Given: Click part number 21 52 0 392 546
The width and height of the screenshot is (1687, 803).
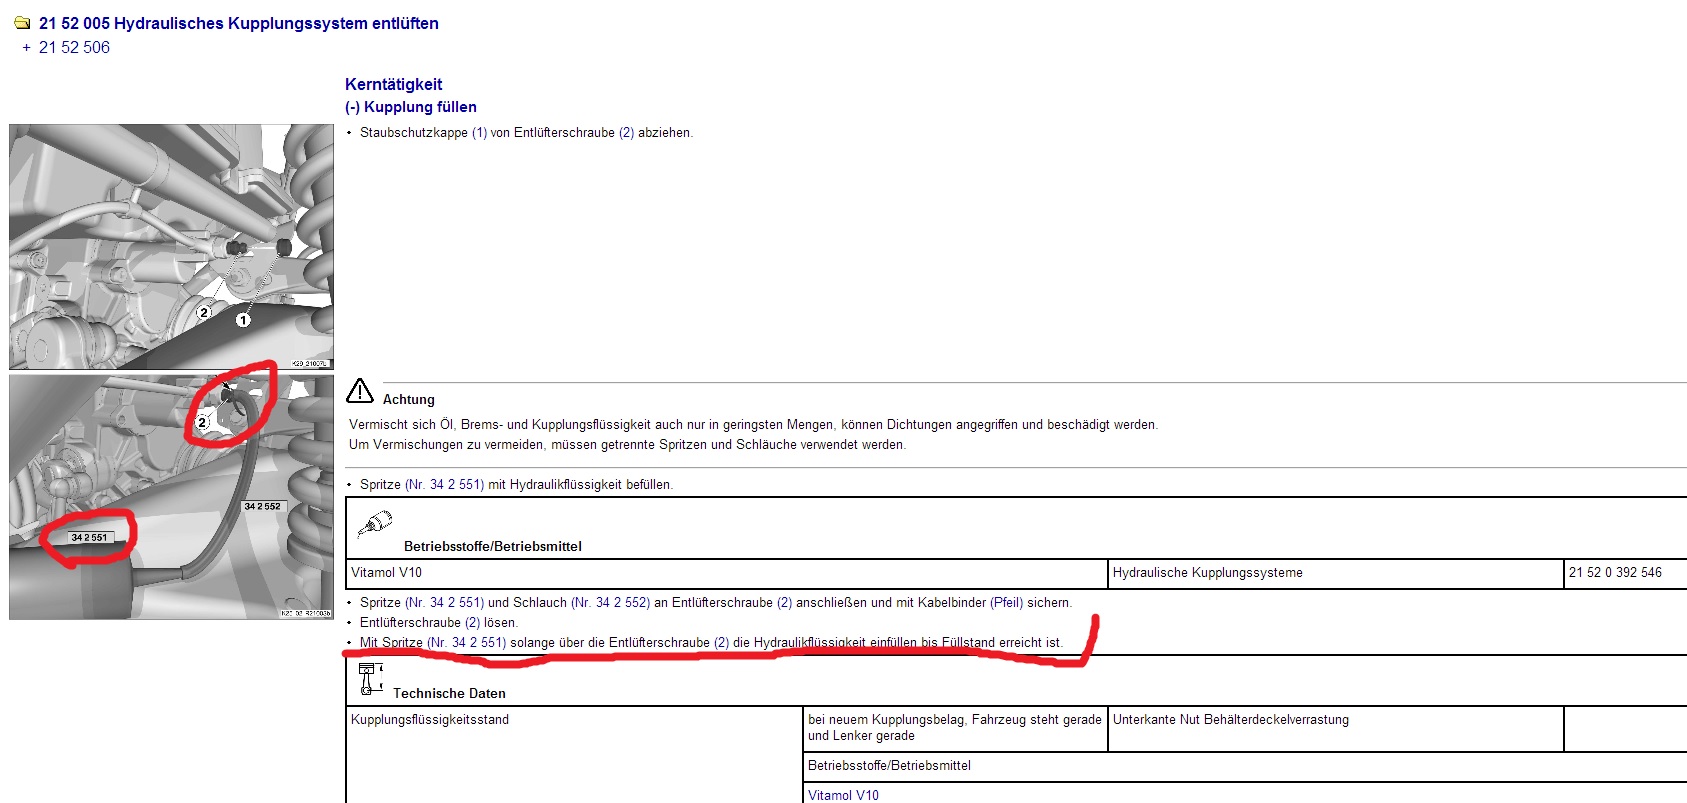Looking at the screenshot, I should coord(1615,573).
